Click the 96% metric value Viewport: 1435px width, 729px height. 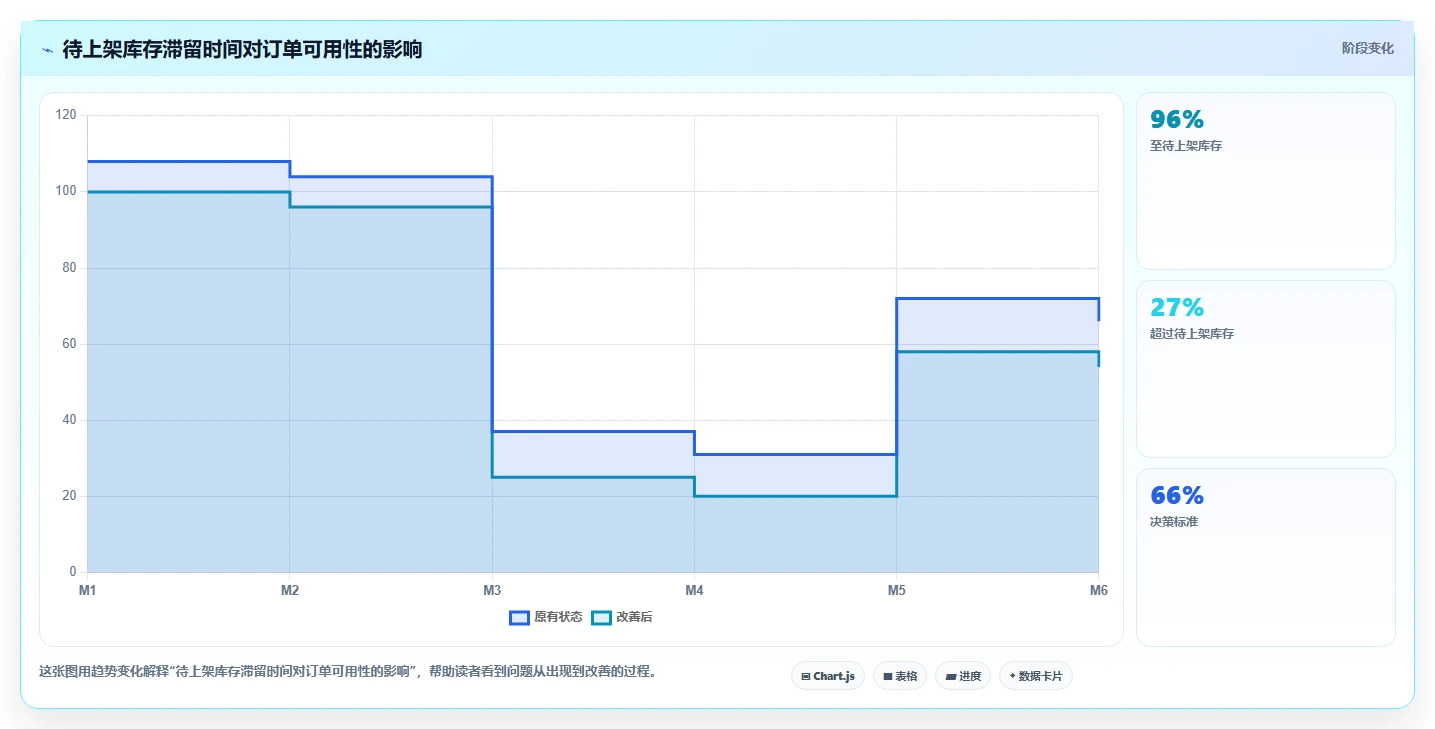pyautogui.click(x=1177, y=120)
